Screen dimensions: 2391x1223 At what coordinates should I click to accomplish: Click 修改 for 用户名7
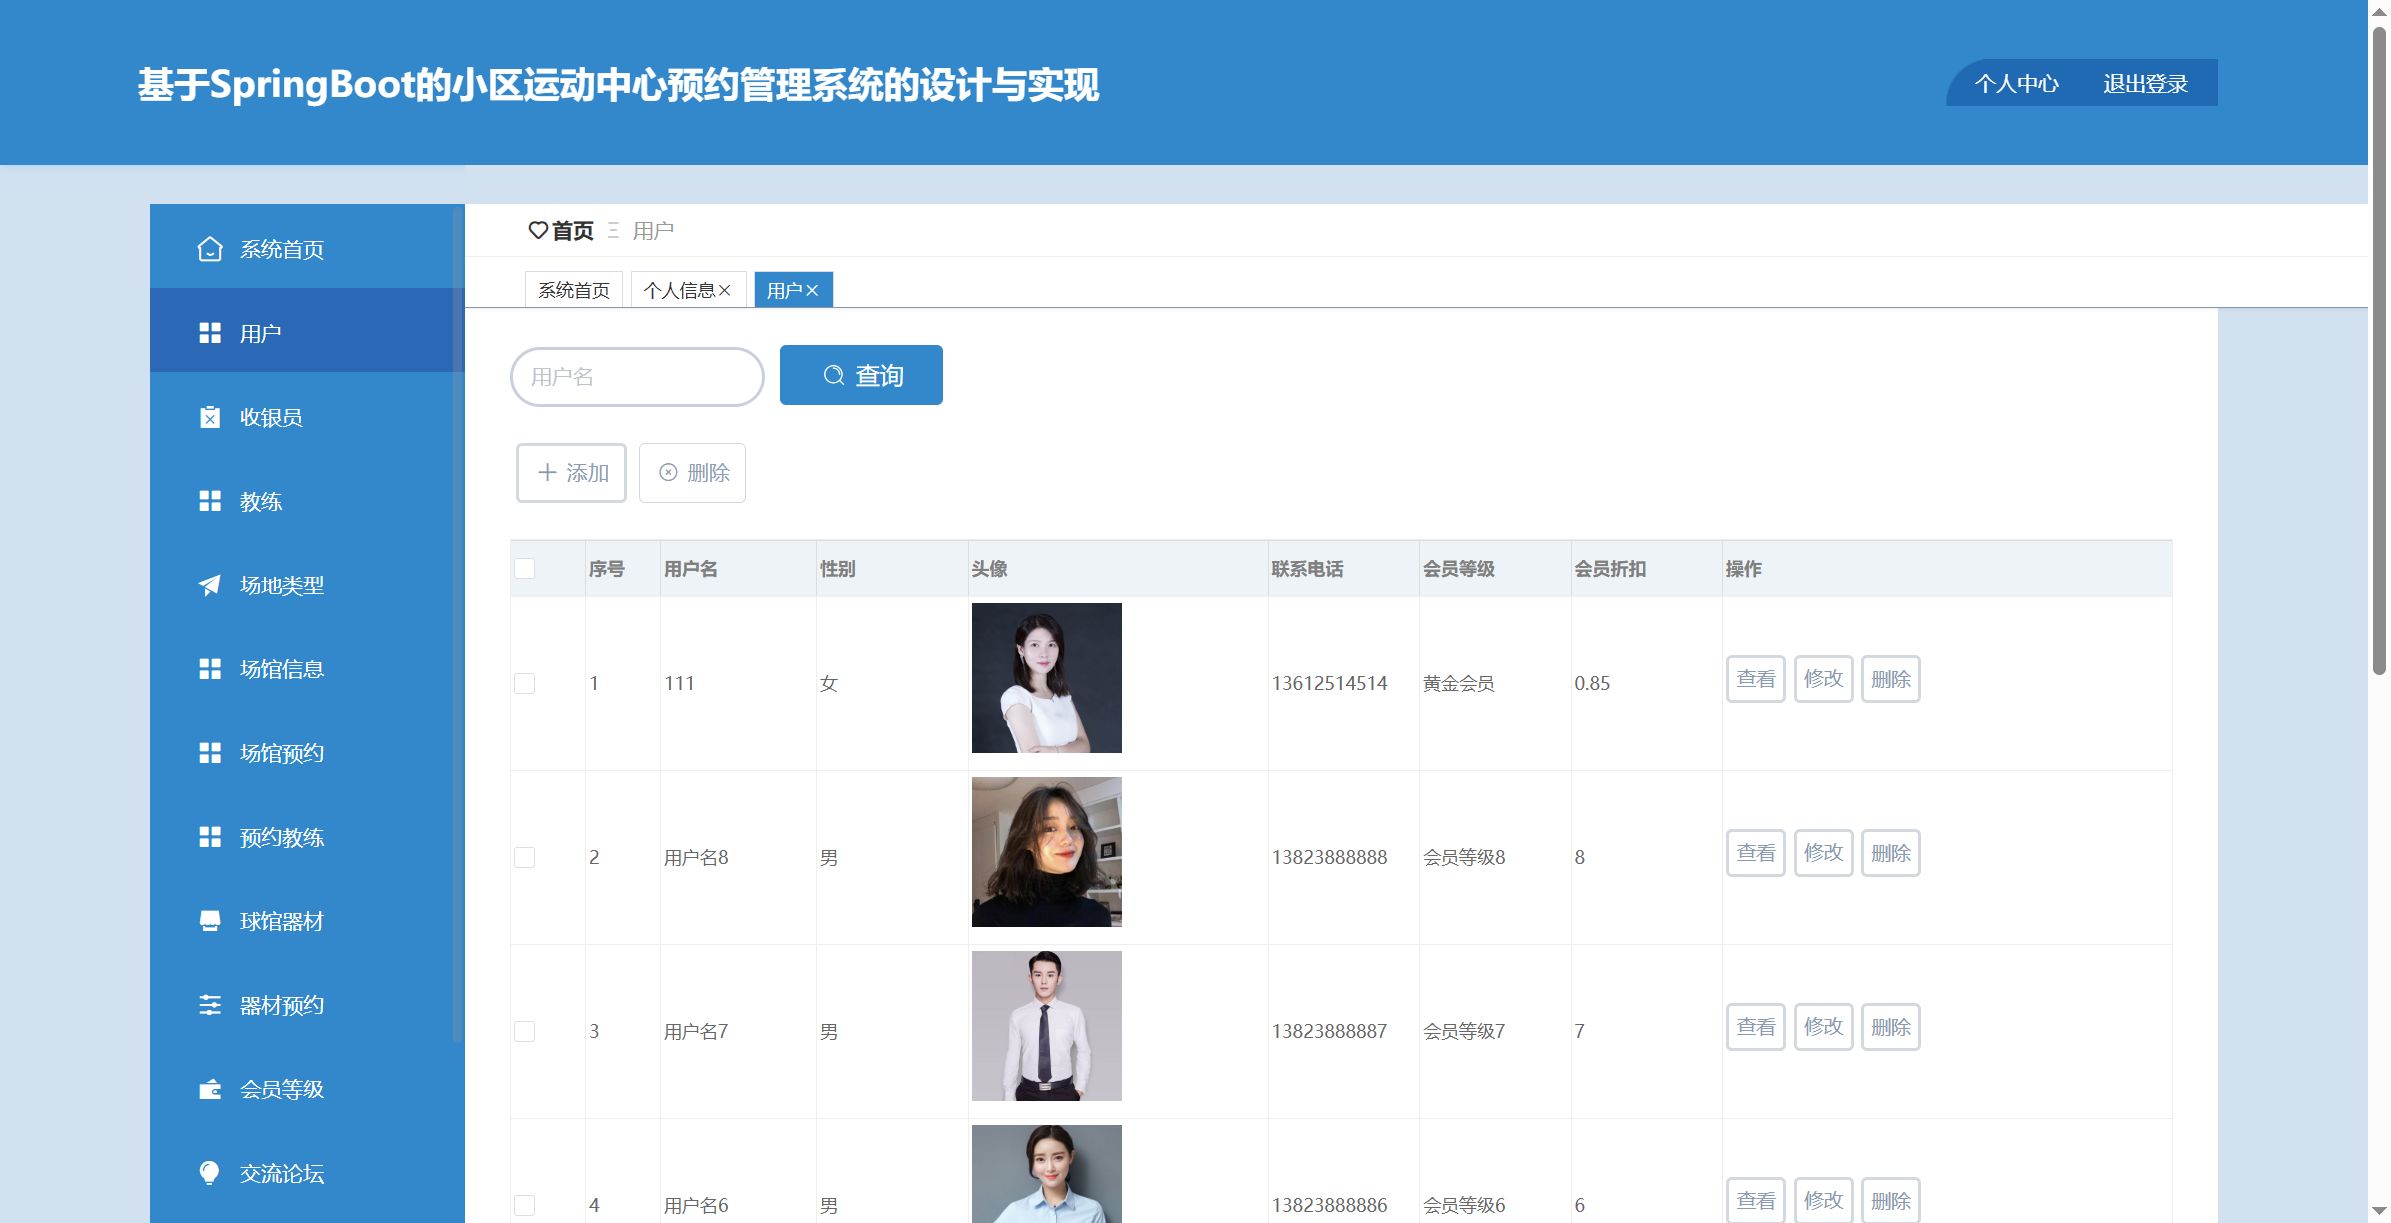(x=1823, y=1027)
